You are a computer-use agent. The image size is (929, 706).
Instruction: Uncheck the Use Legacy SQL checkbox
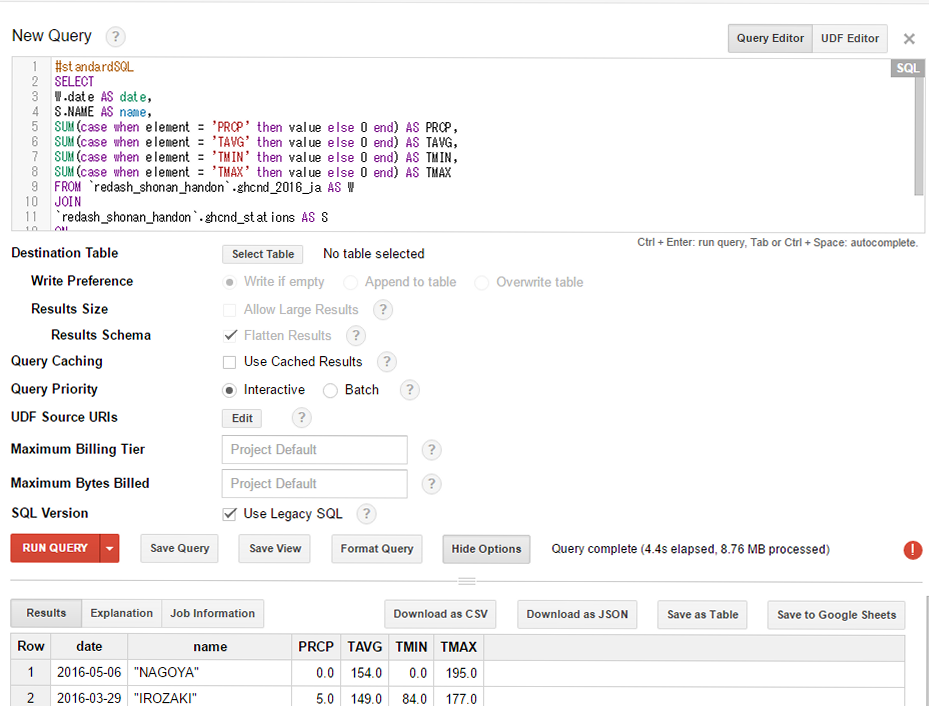click(x=230, y=514)
